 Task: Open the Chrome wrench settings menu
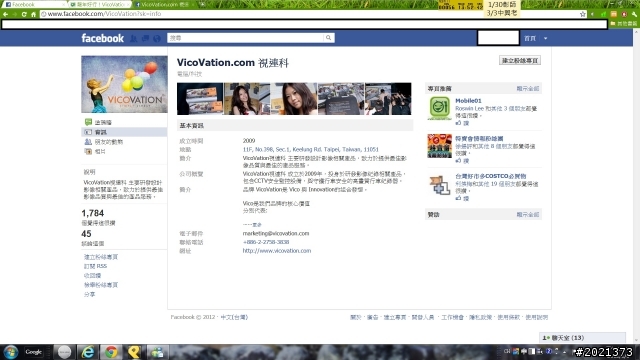click(x=634, y=14)
